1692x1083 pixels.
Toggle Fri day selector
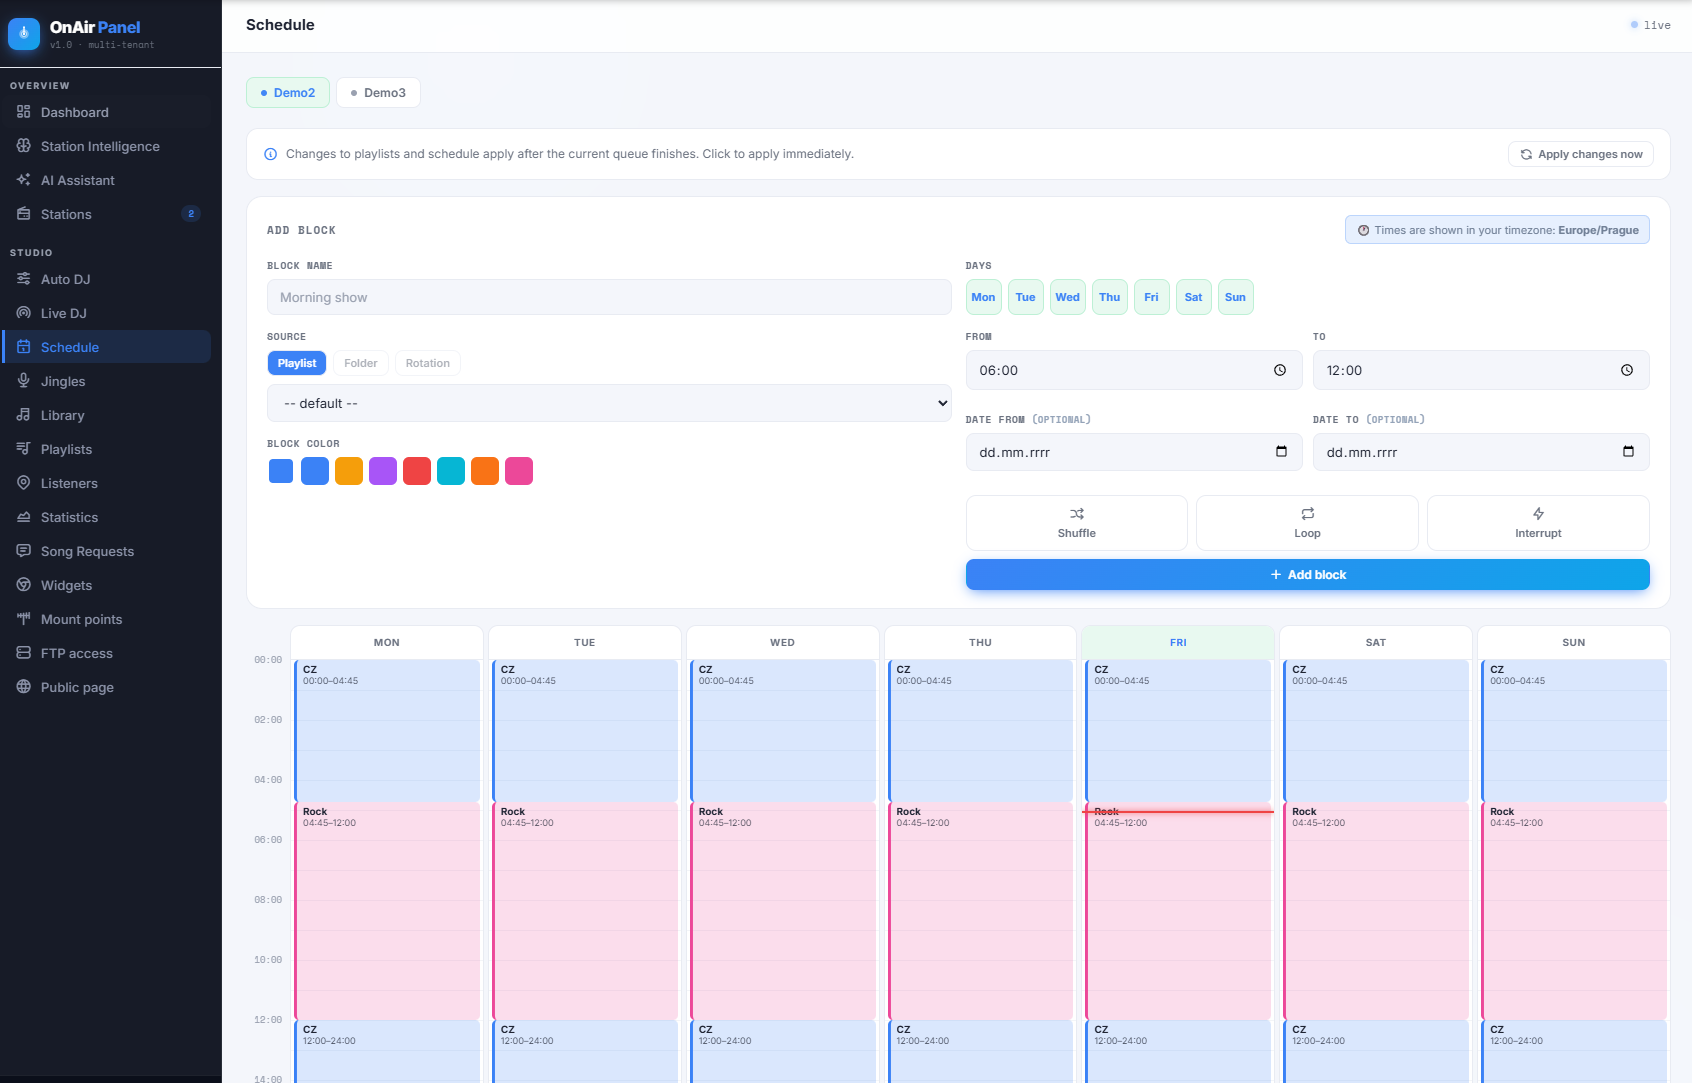[1152, 297]
